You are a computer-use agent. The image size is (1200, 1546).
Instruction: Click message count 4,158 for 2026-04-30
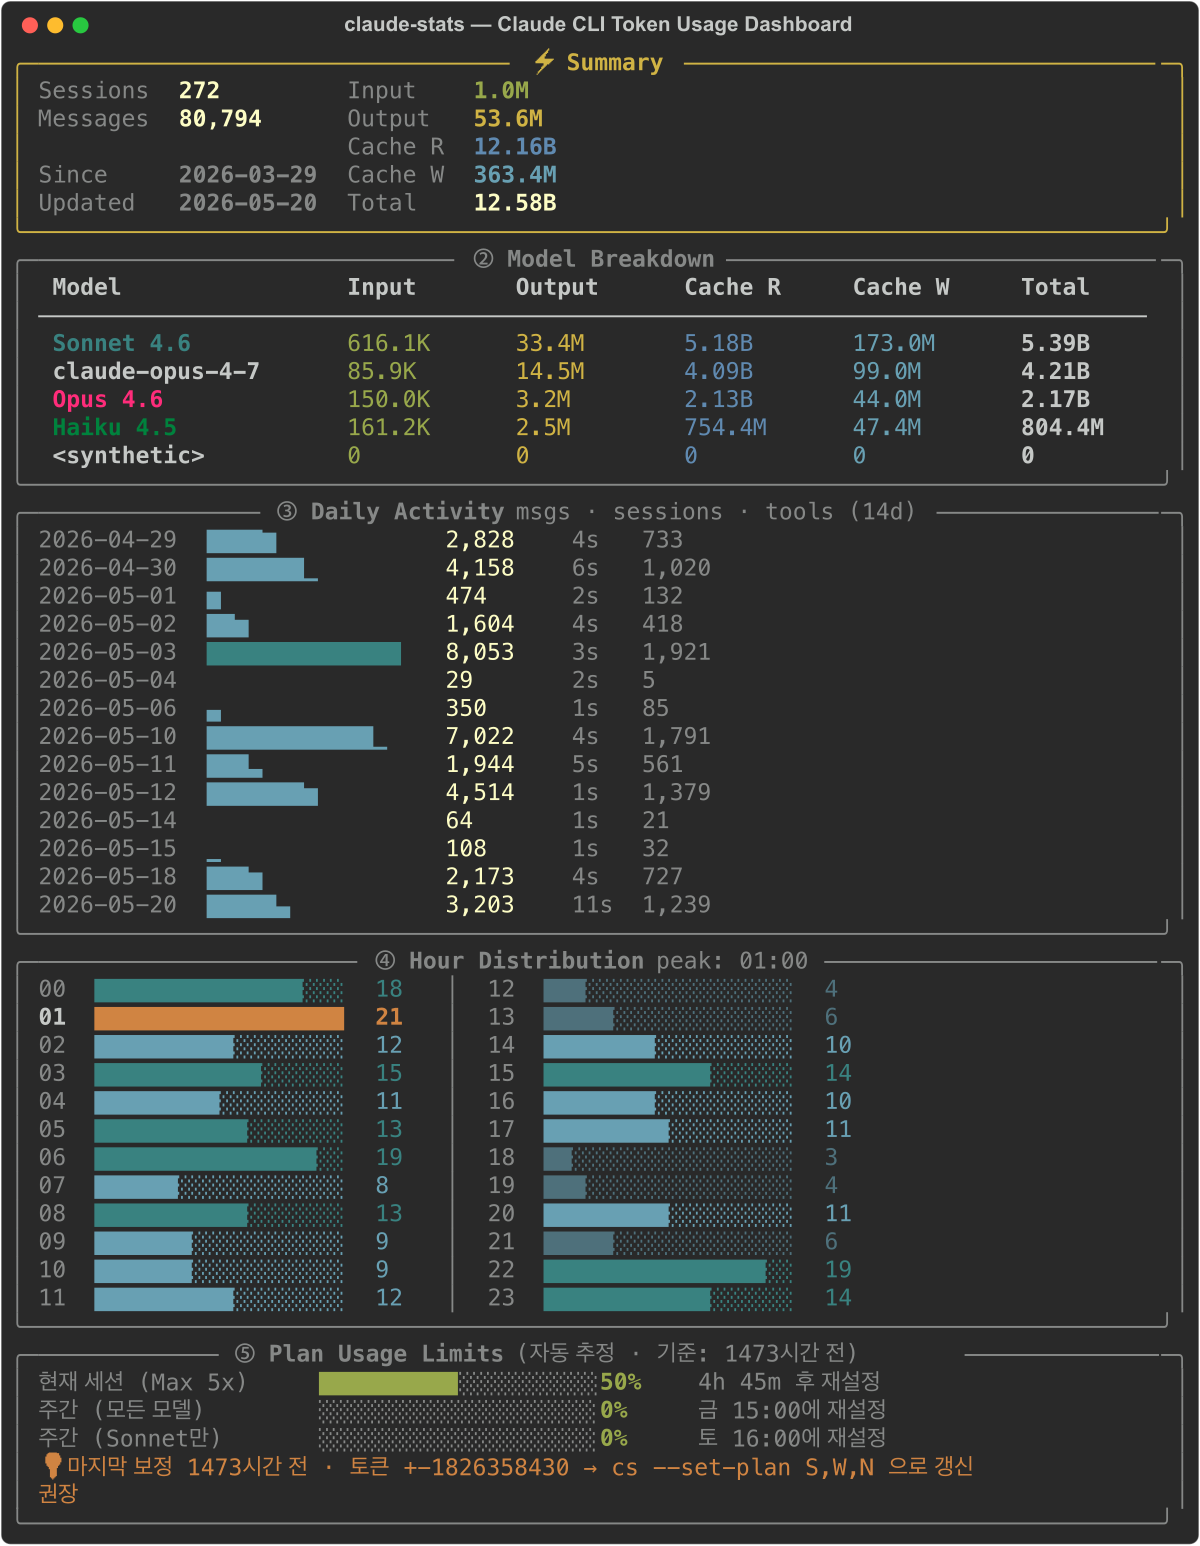pos(480,568)
